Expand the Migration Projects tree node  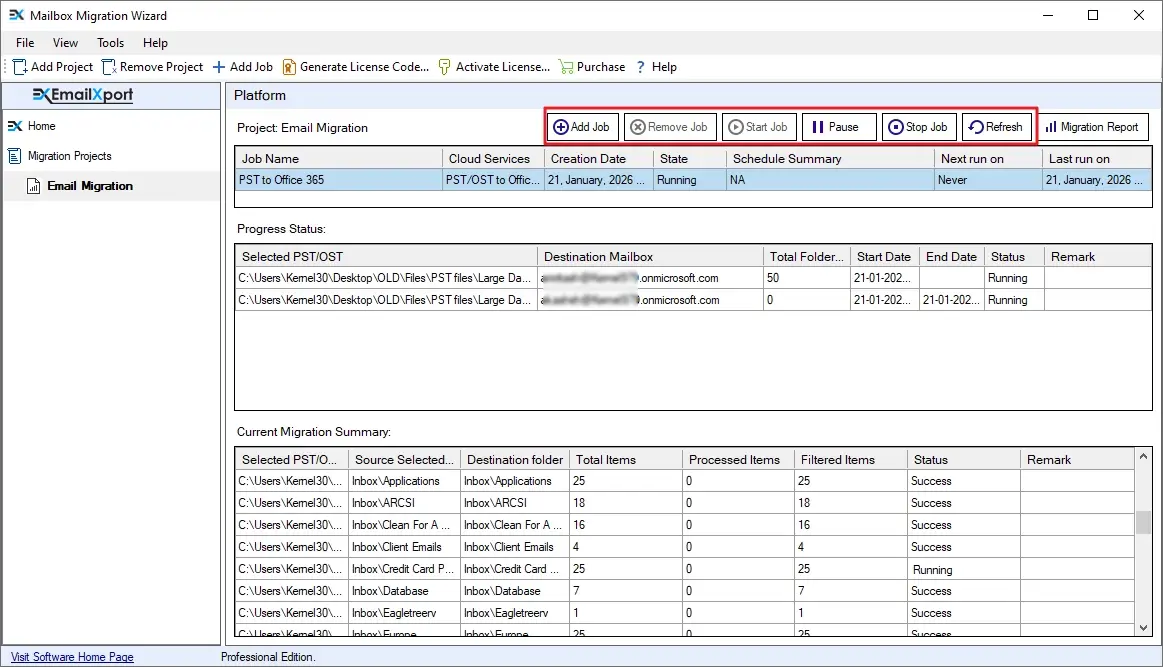[x=71, y=156]
